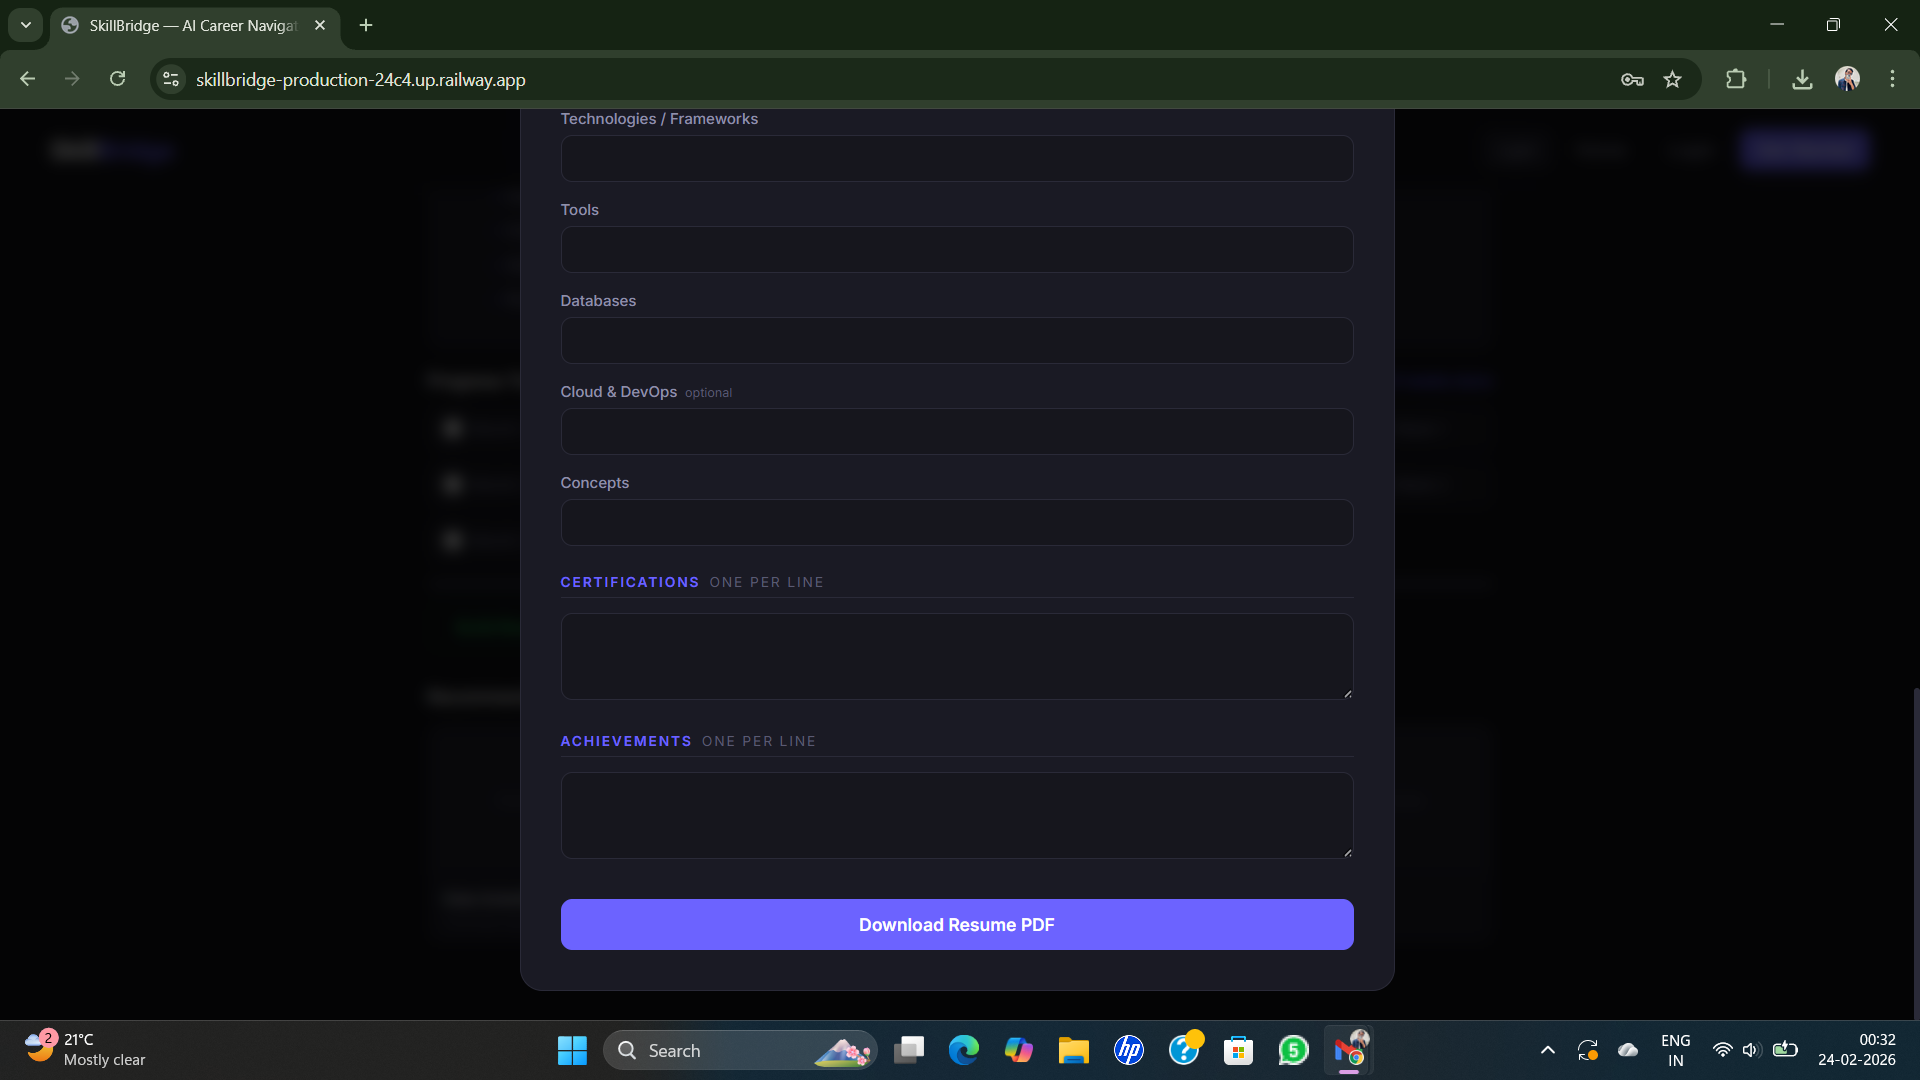The image size is (1920, 1080).
Task: Click the Download Resume PDF button
Action: (956, 924)
